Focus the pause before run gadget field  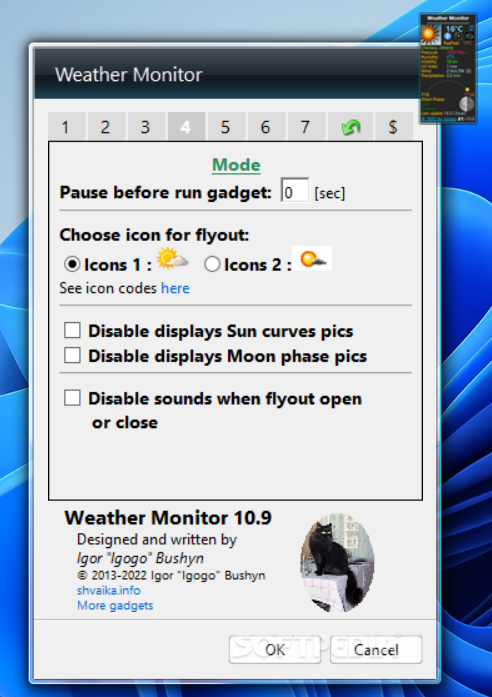(294, 191)
